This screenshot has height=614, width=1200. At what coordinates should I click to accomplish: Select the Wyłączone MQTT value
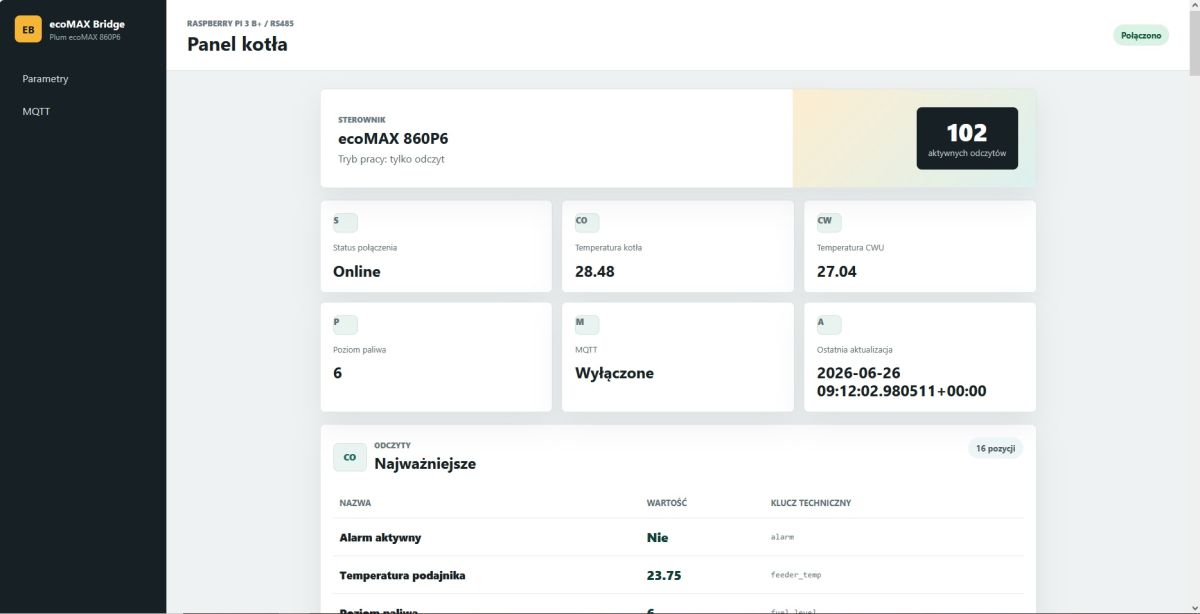coord(614,373)
